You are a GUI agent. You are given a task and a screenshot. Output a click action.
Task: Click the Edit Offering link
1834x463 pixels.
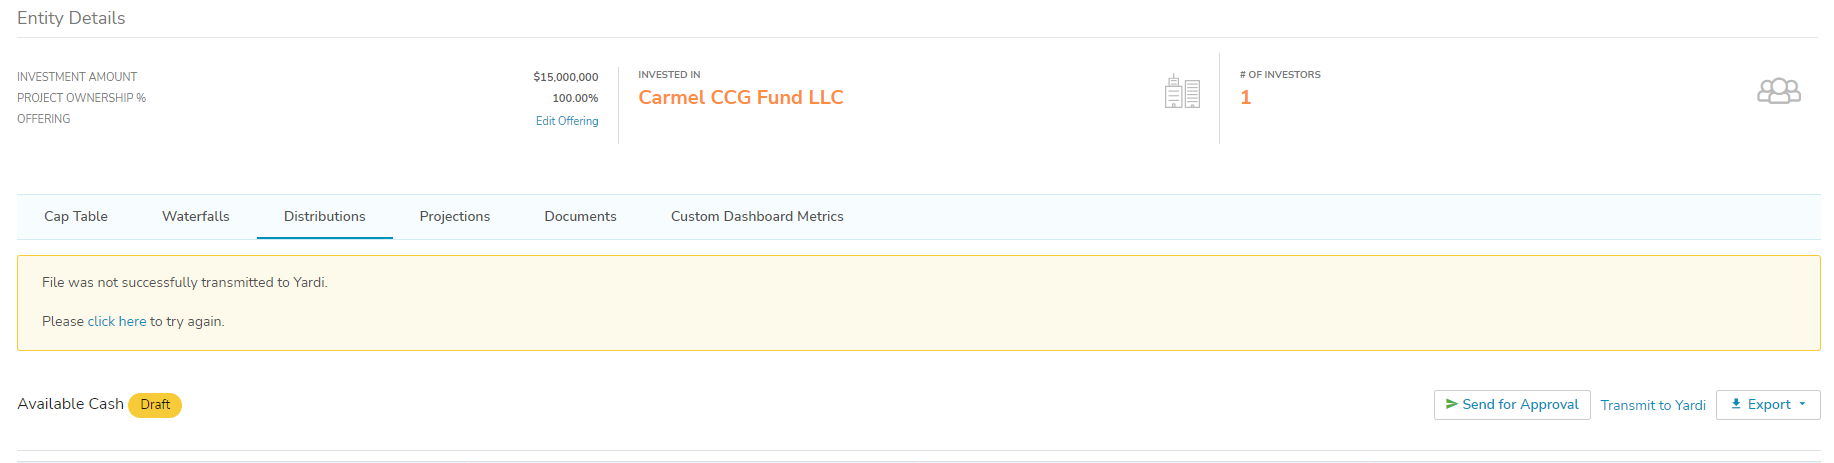567,121
